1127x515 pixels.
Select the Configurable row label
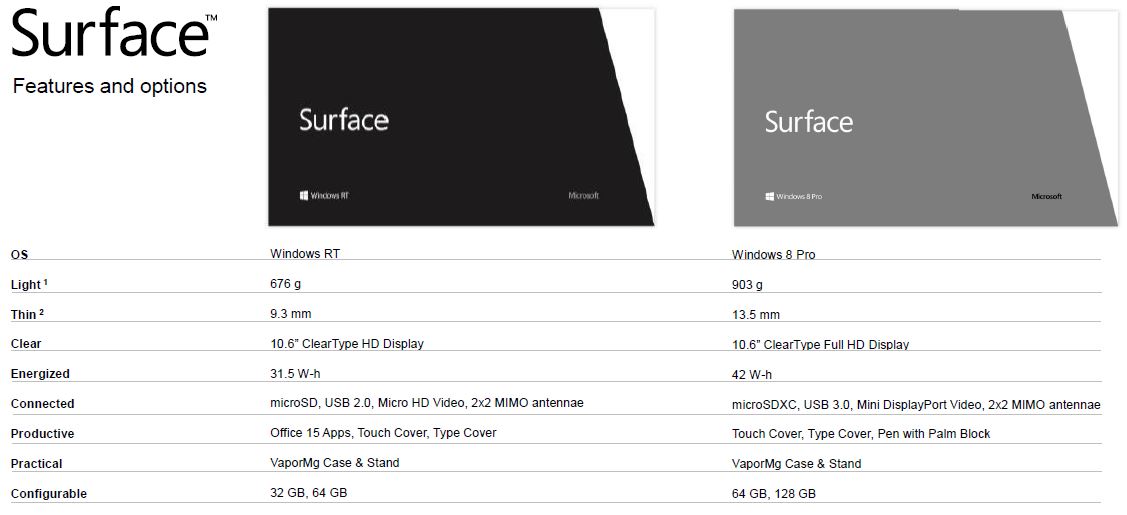pos(49,494)
